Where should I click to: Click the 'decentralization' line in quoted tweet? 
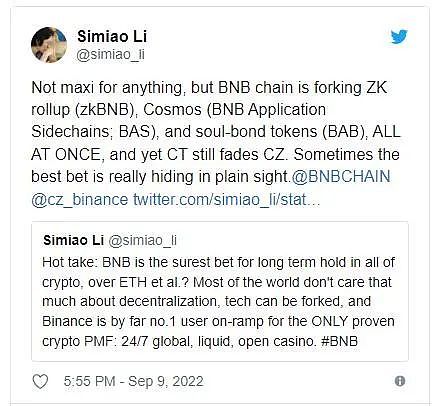[206, 301]
